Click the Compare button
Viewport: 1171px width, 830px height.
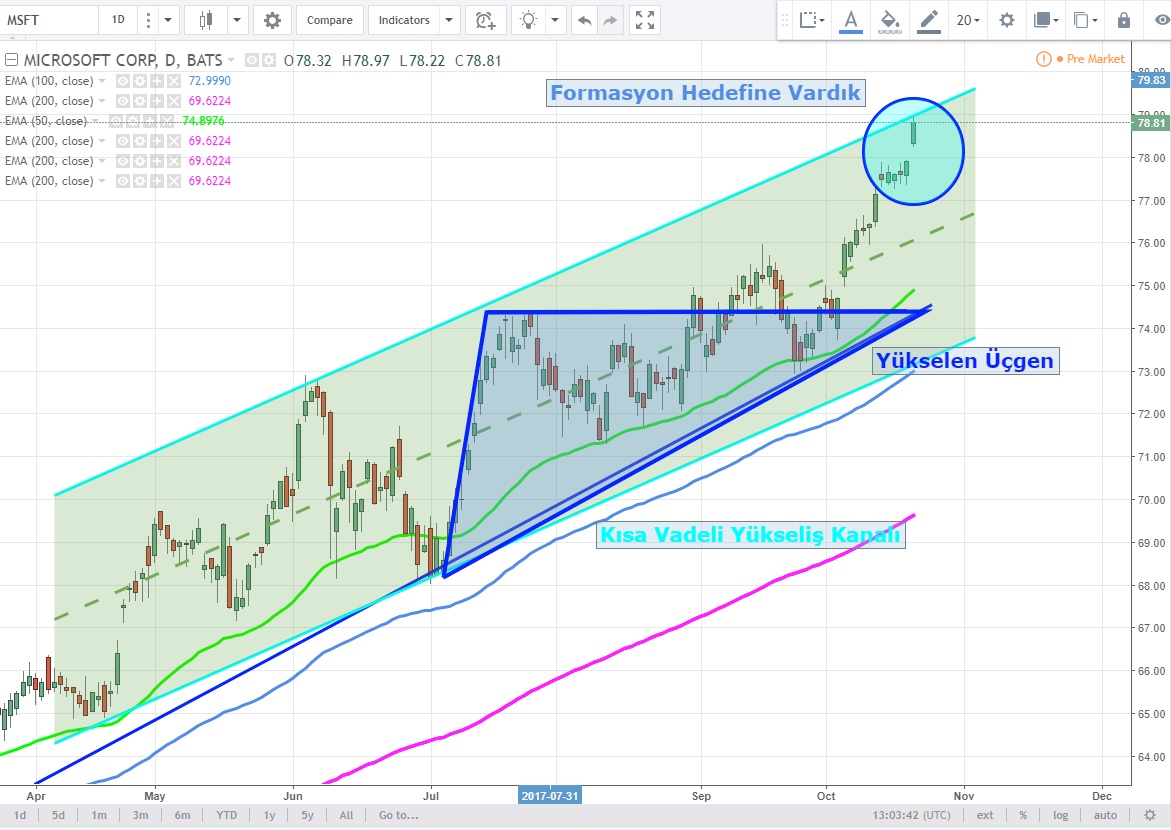pyautogui.click(x=329, y=20)
